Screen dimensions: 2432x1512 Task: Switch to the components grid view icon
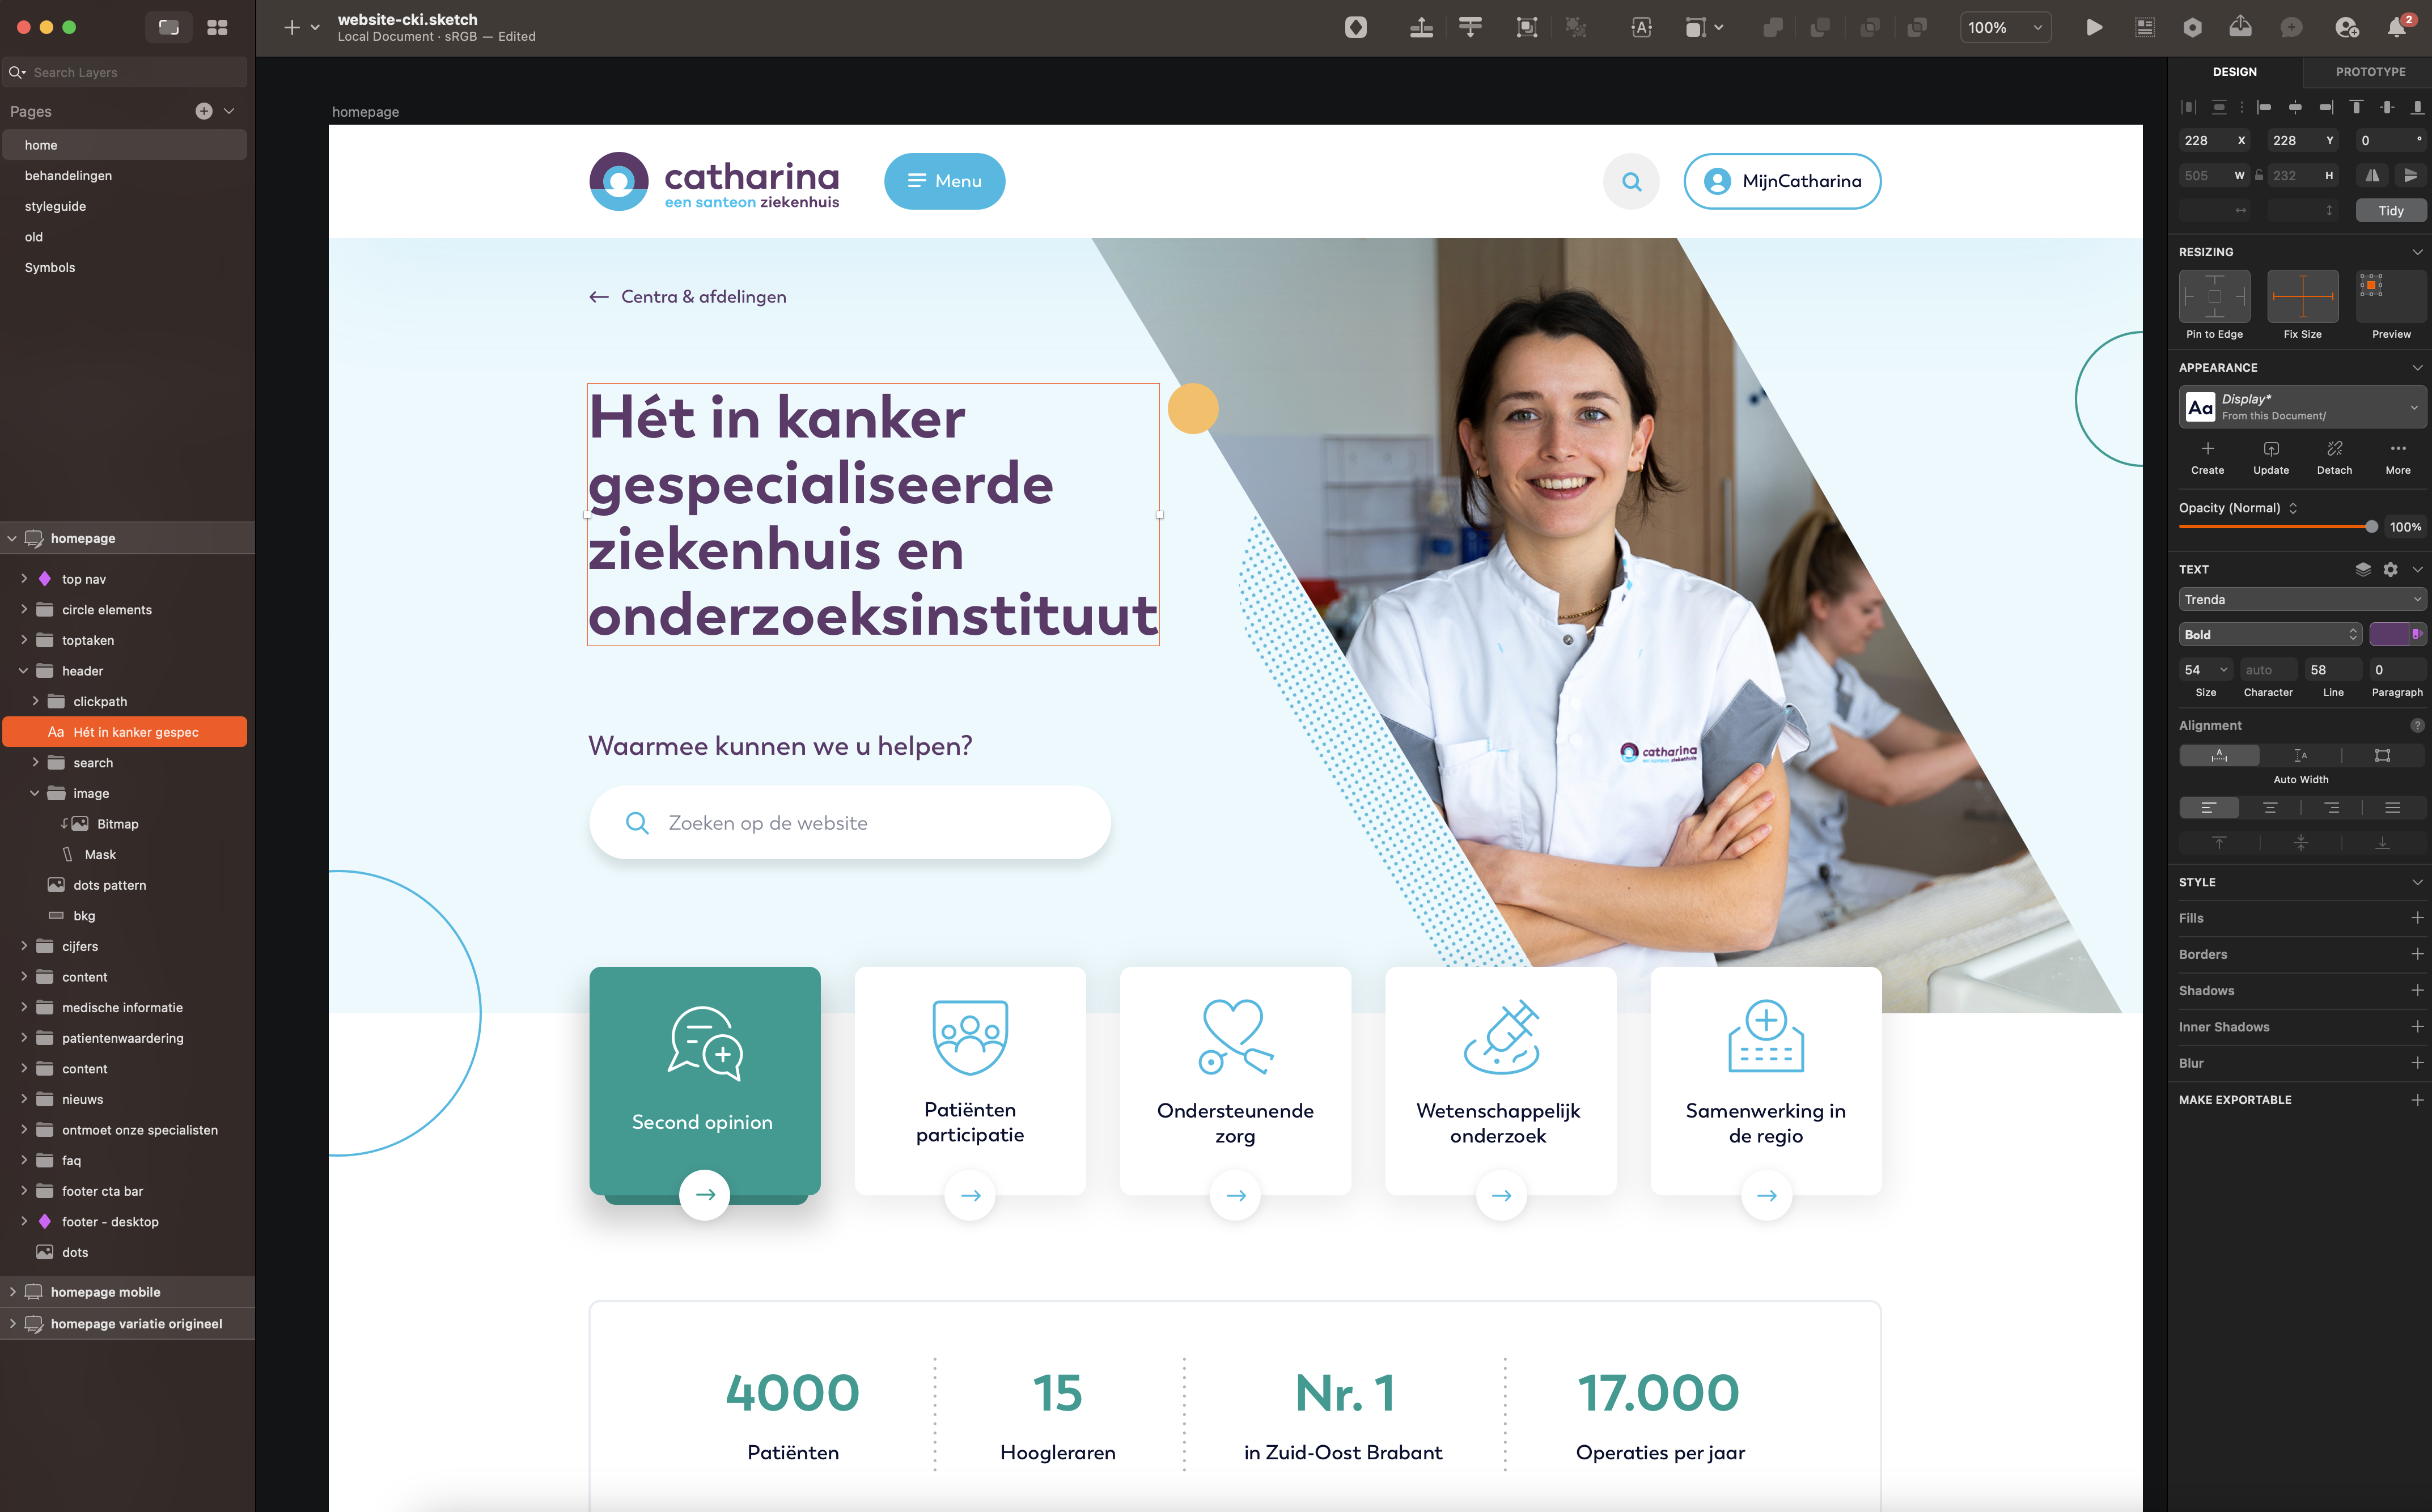click(217, 28)
